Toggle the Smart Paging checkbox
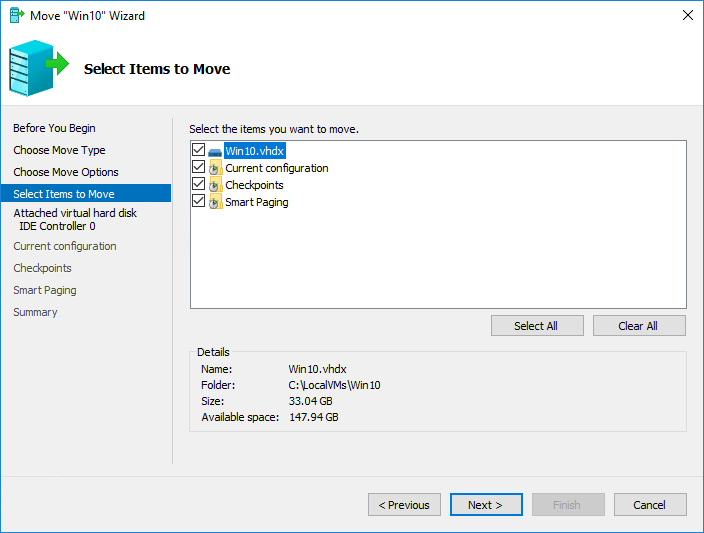 198,201
